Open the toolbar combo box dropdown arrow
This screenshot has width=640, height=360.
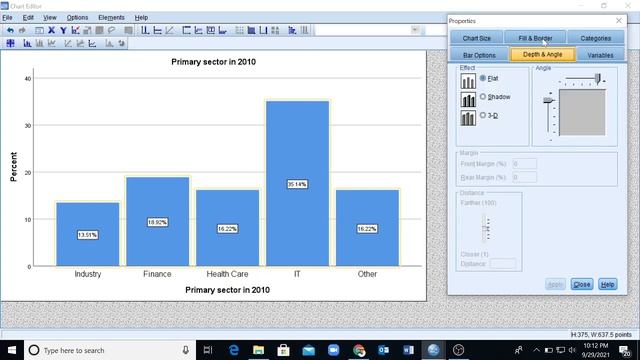tap(415, 30)
